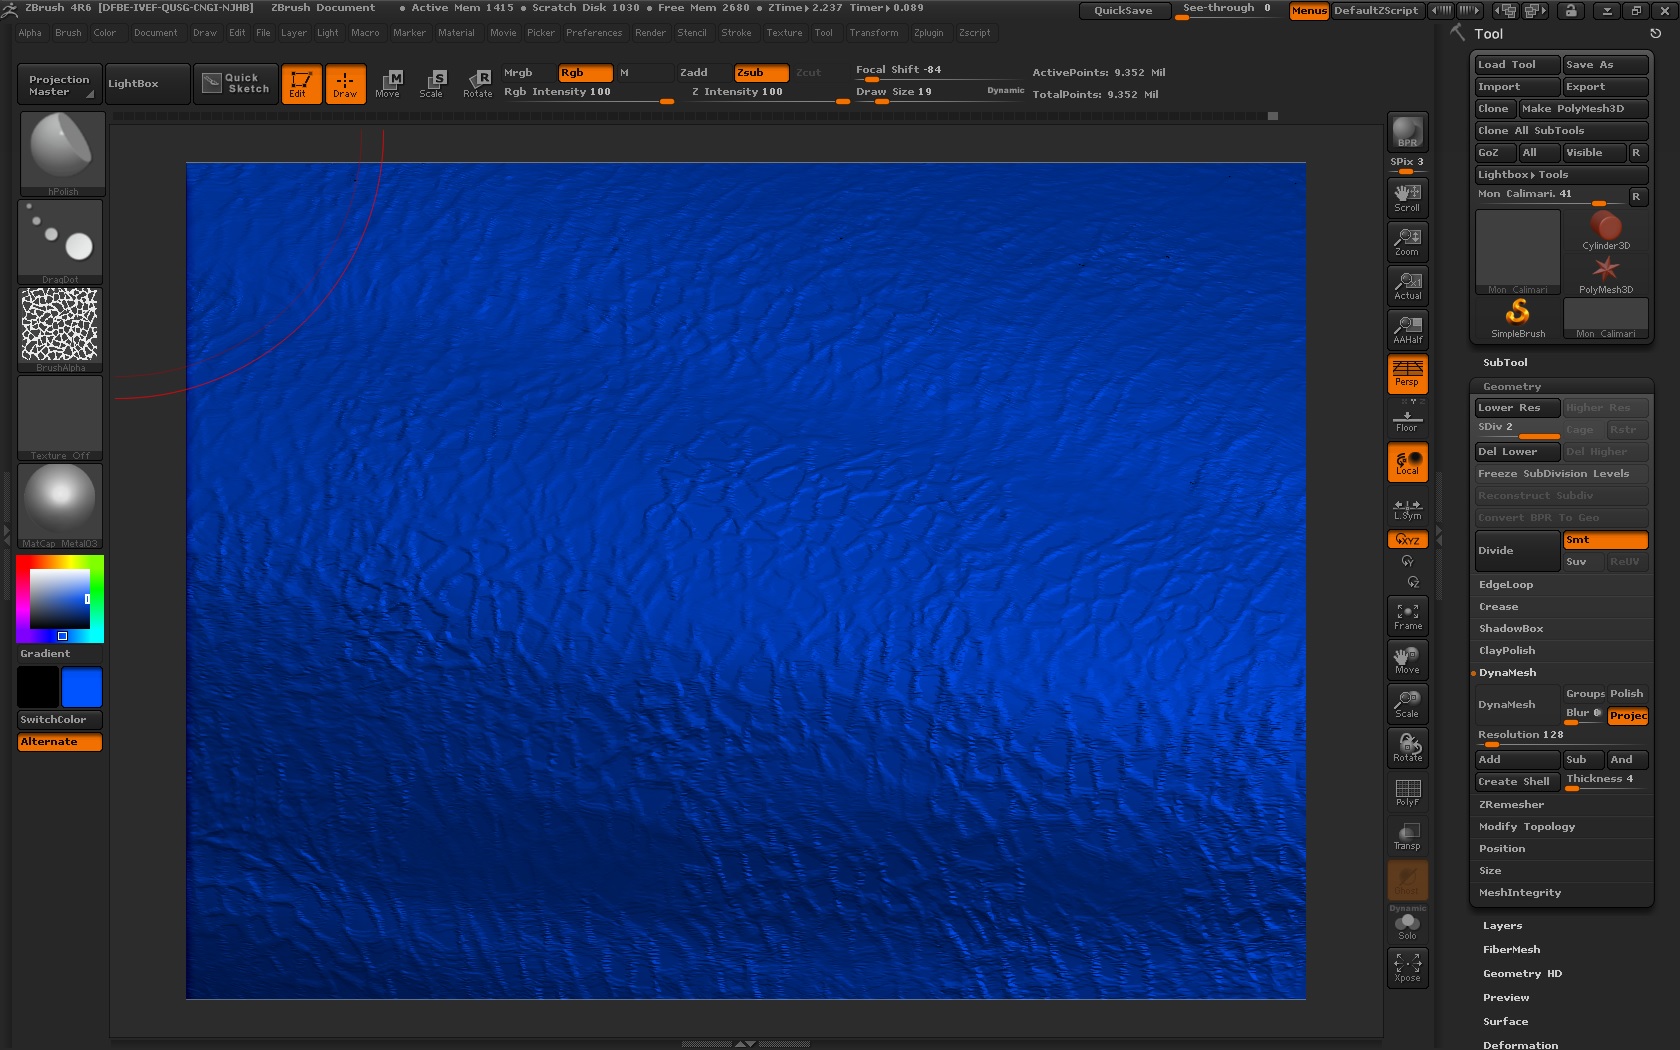Image resolution: width=1680 pixels, height=1050 pixels.
Task: Click the Xpose icon
Action: pos(1407,967)
